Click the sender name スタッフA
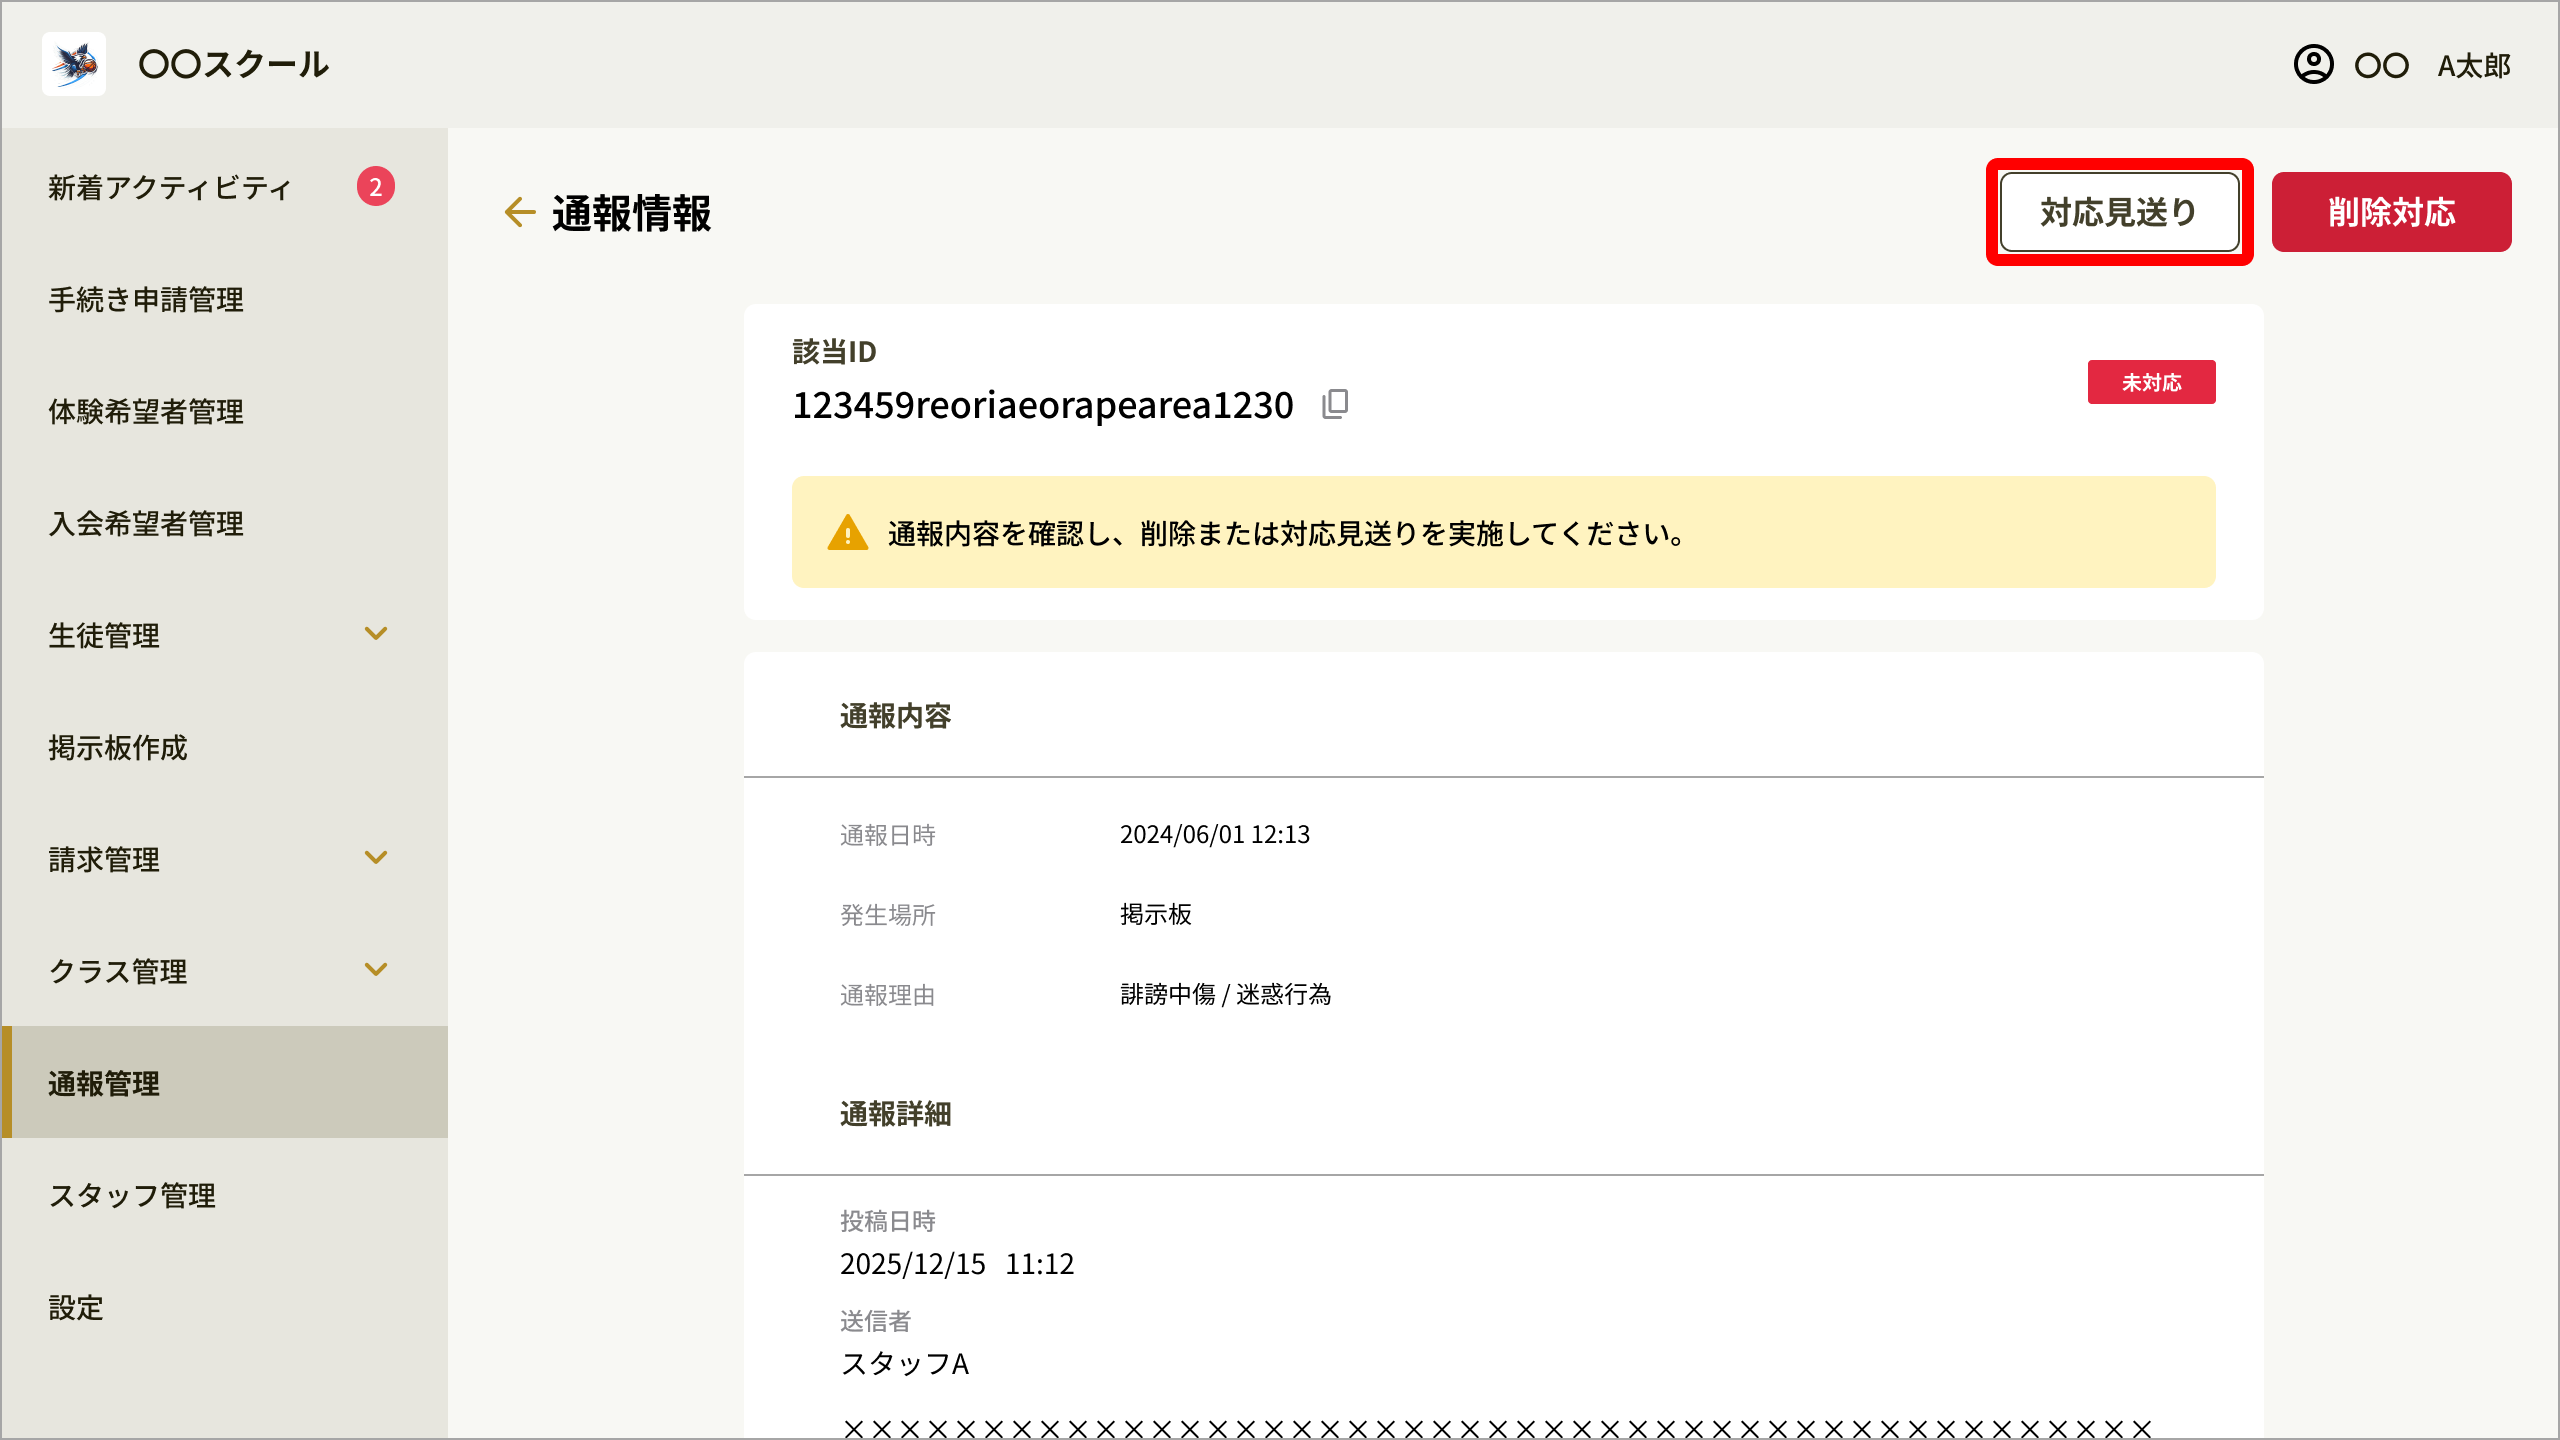Screen dimensions: 2560x1440 point(905,1364)
